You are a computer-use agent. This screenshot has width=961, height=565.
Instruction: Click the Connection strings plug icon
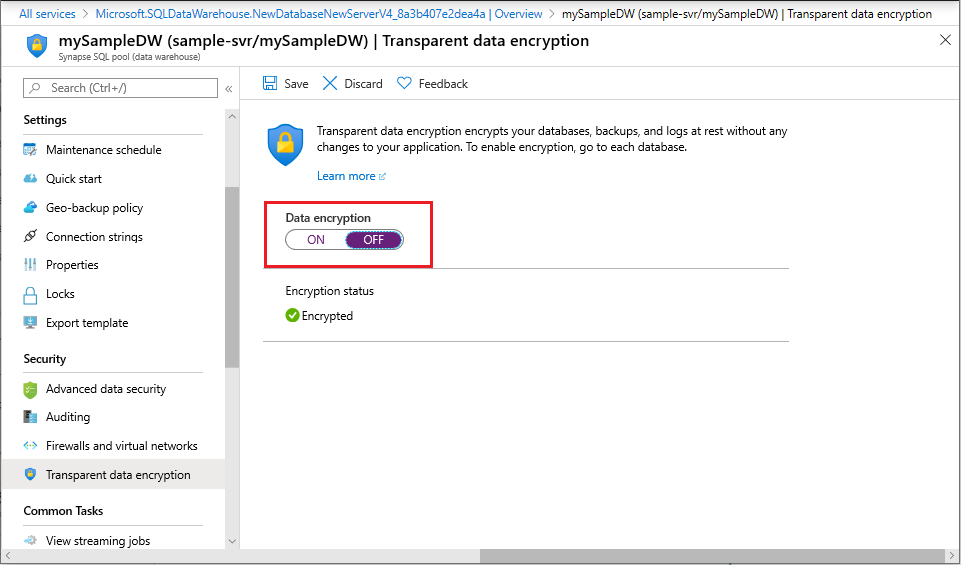(x=30, y=236)
